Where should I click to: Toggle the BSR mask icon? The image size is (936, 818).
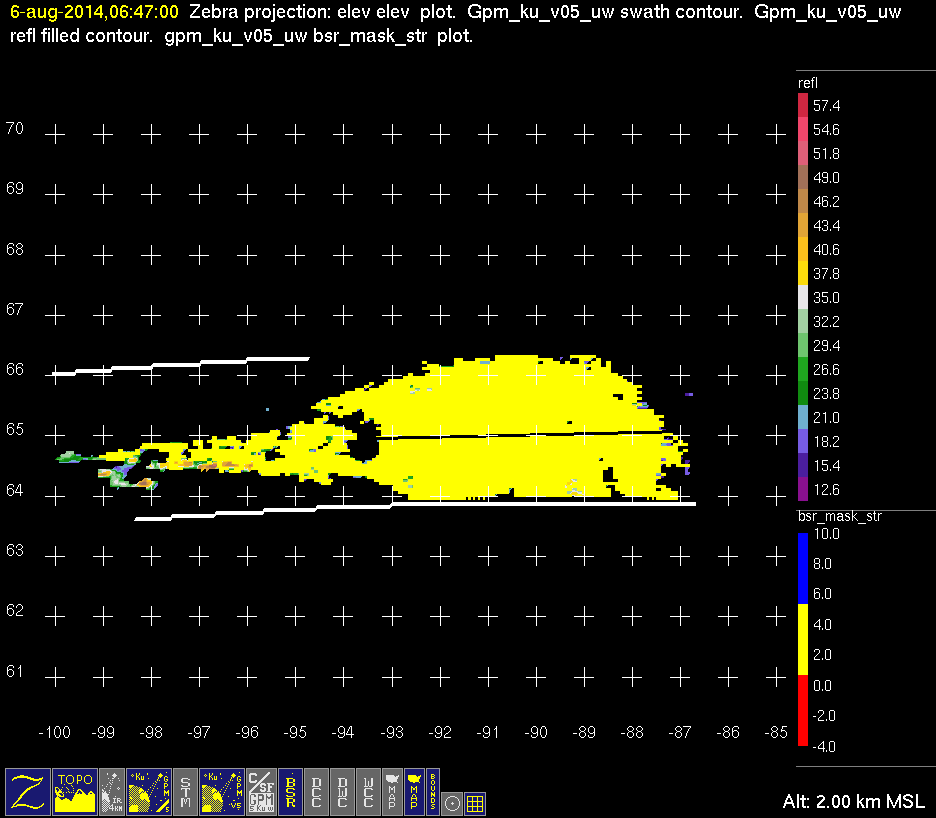(291, 790)
